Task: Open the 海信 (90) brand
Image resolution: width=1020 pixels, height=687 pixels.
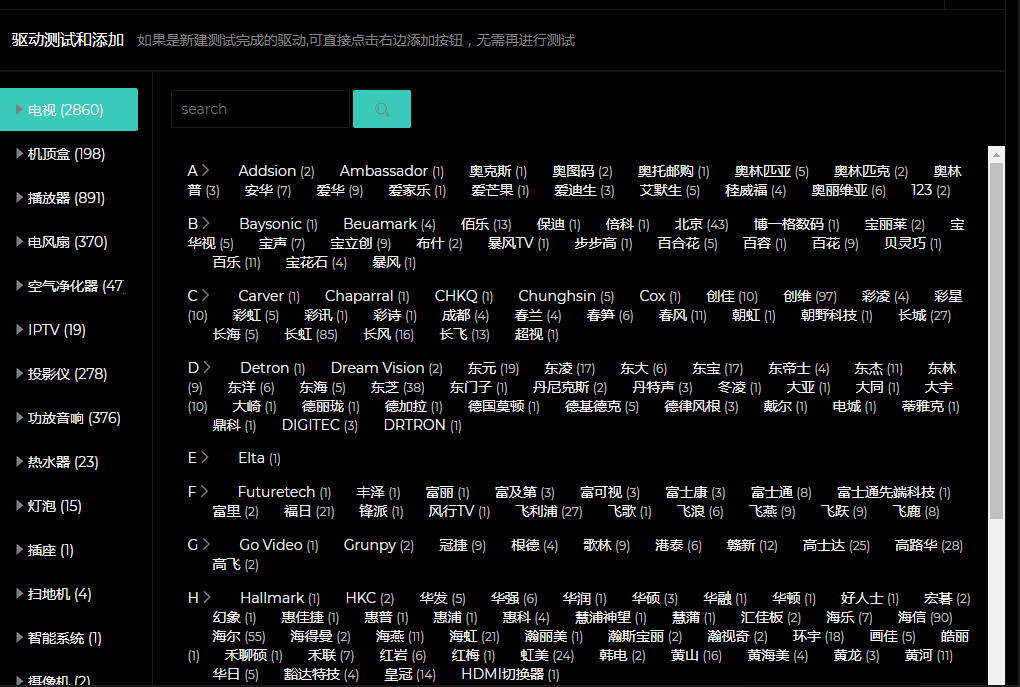Action: click(925, 617)
